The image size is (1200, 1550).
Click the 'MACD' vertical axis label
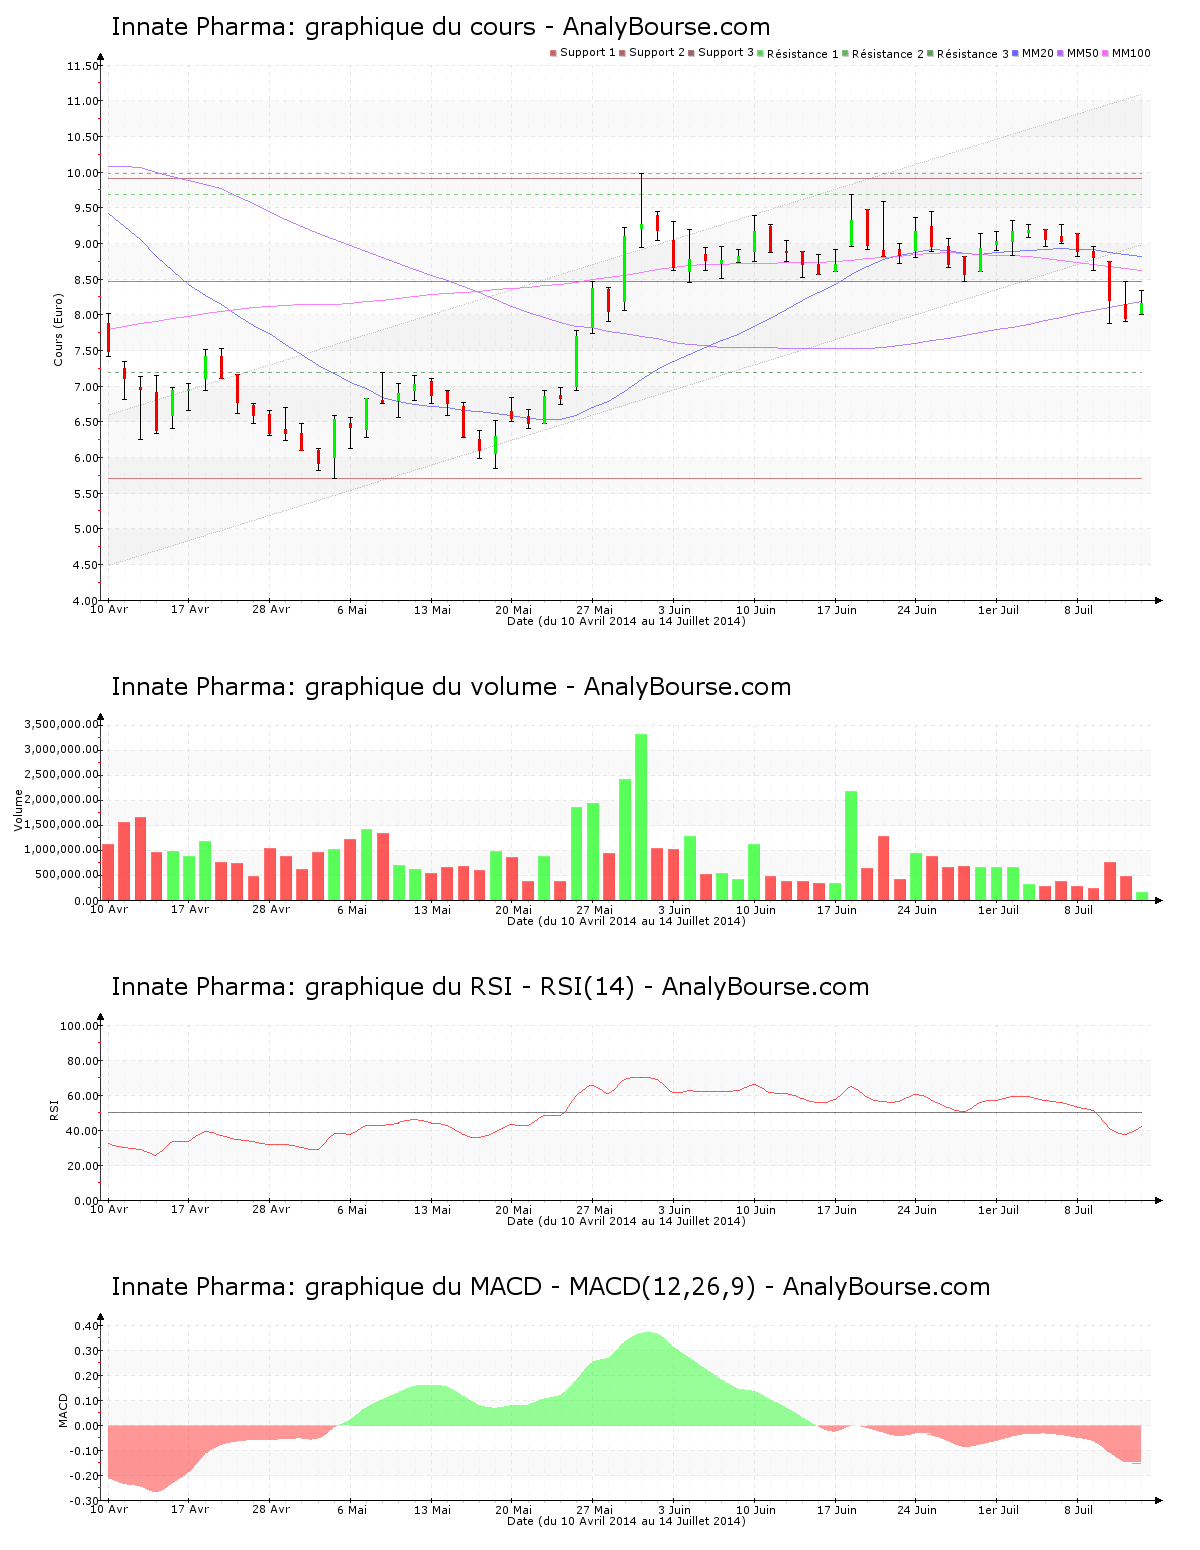63,1410
